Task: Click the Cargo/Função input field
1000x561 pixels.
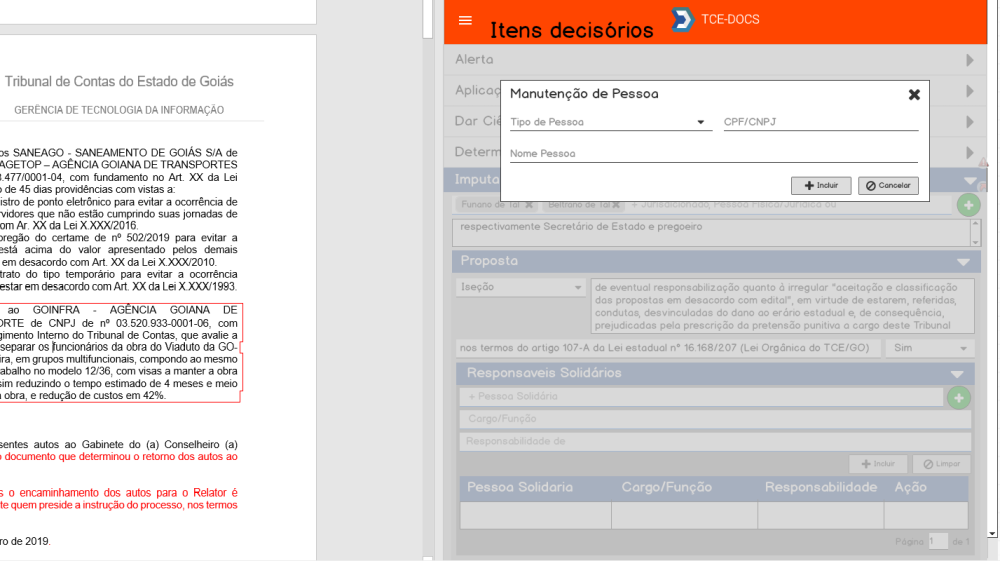Action: click(x=714, y=420)
